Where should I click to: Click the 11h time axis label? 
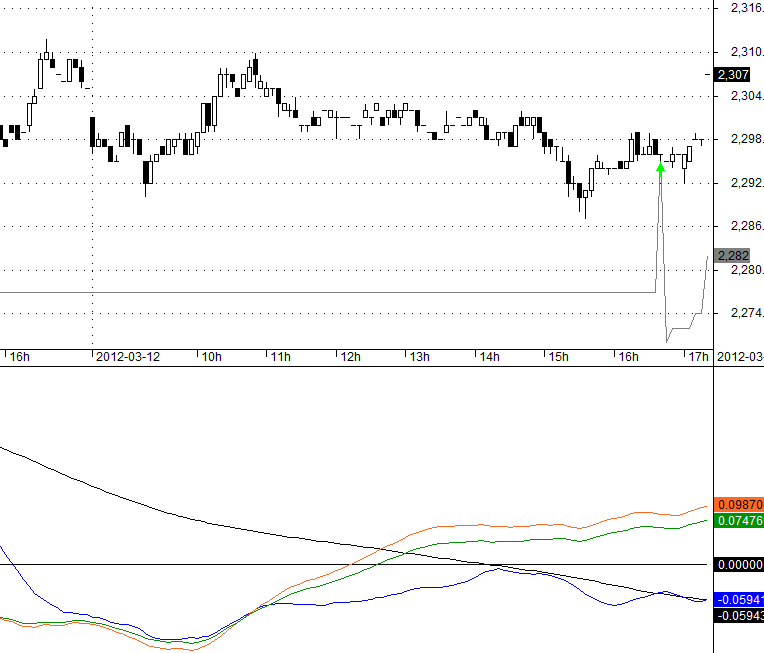(281, 357)
